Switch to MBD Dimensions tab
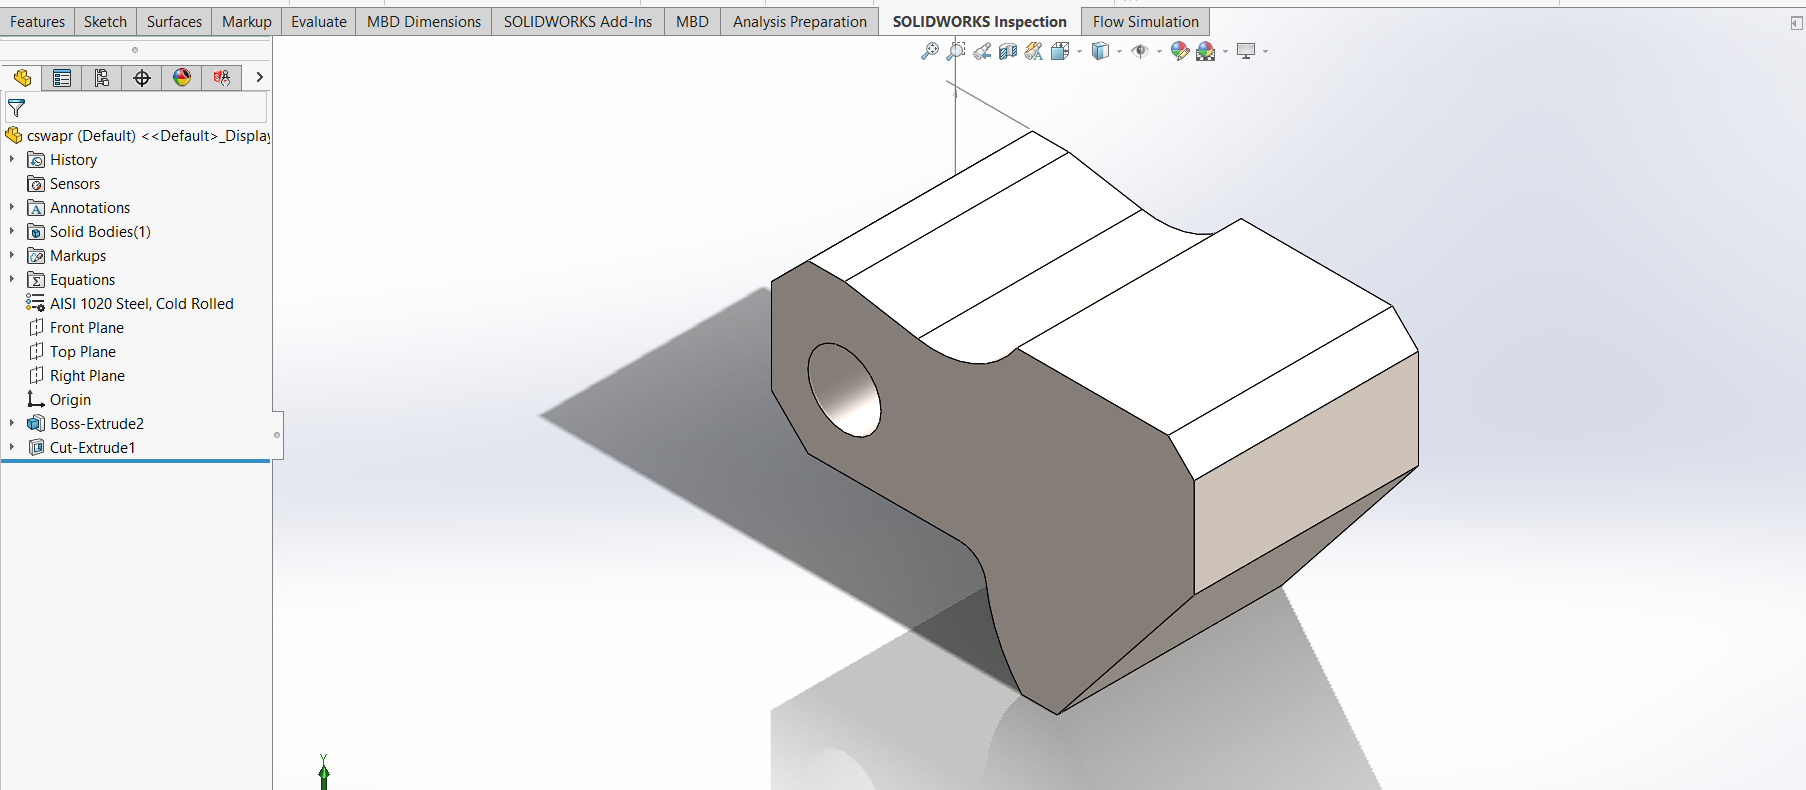This screenshot has width=1806, height=790. click(x=424, y=22)
